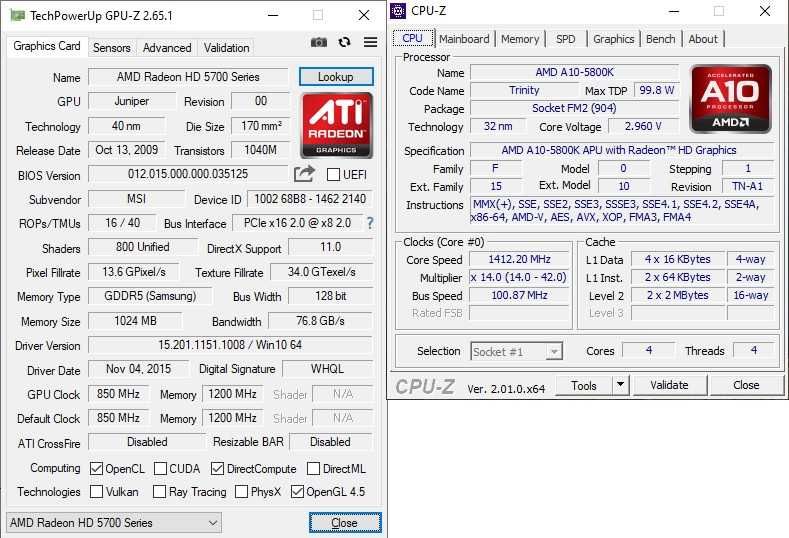Click the GPU Clock 850 MHz value

tap(118, 394)
